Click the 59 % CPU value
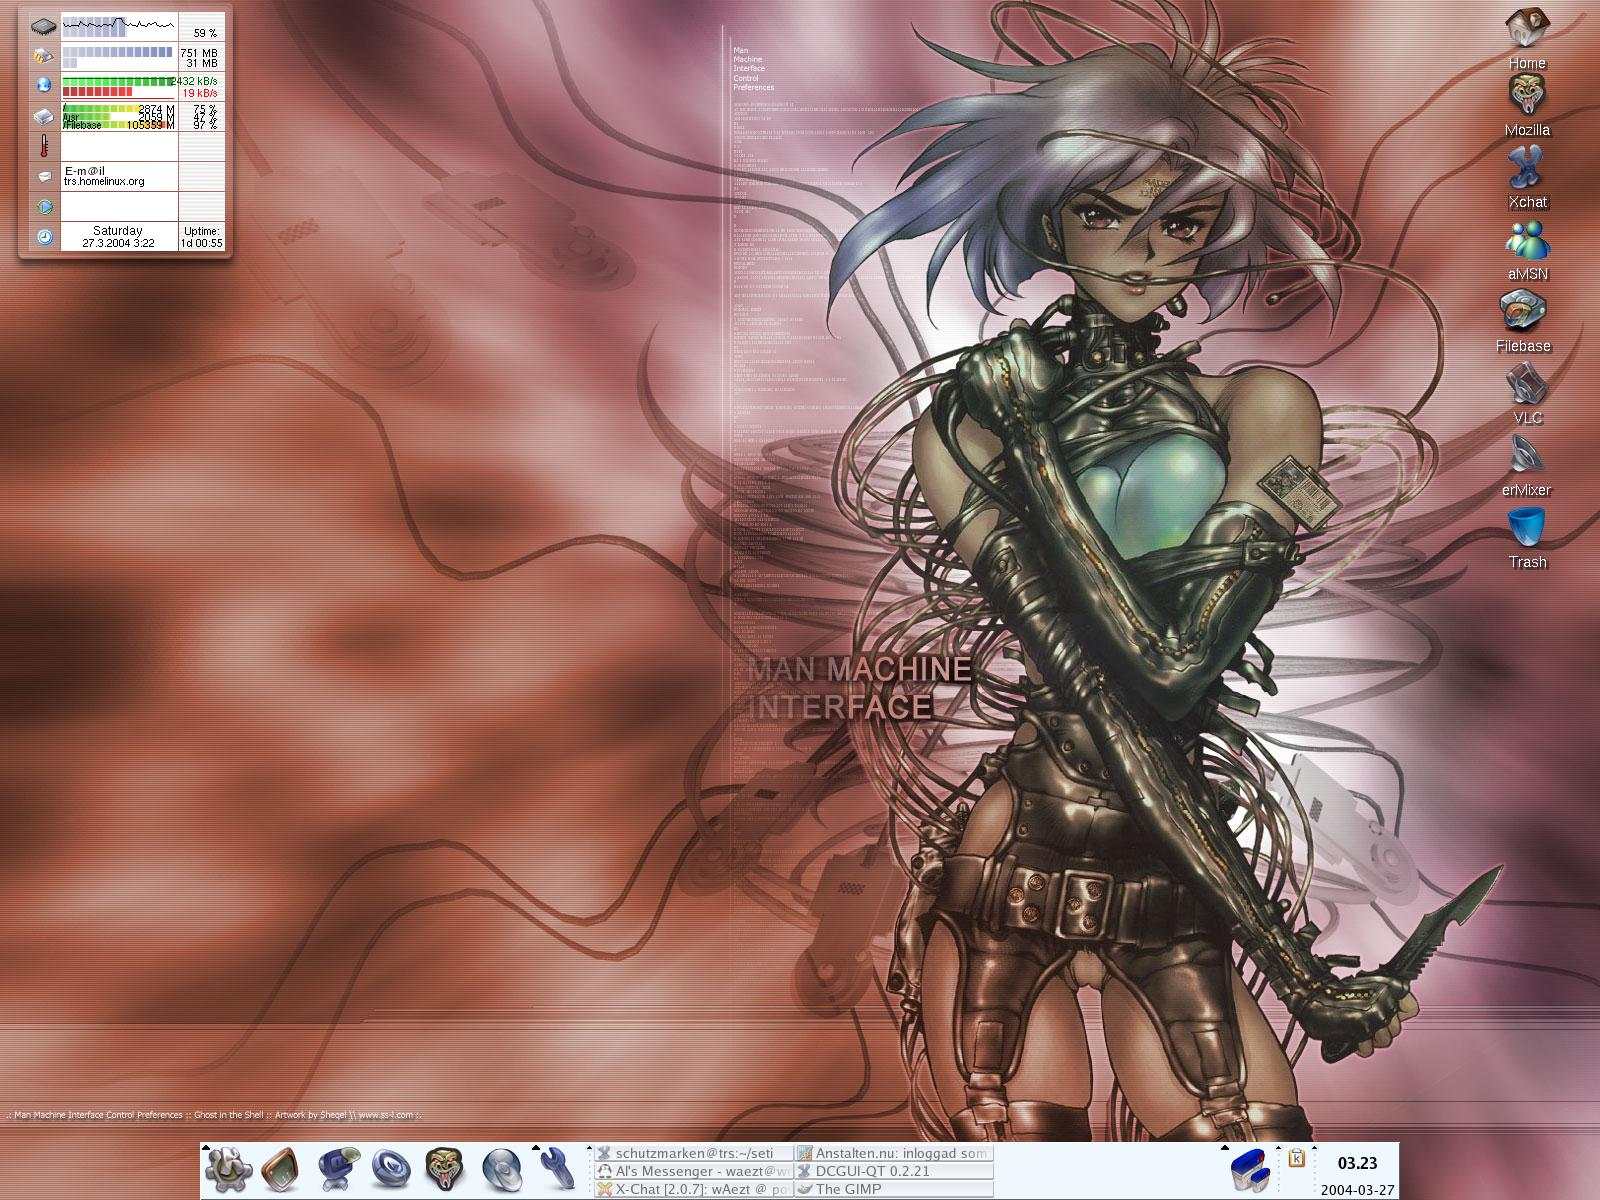Screen dimensions: 1600x1200 tap(205, 33)
